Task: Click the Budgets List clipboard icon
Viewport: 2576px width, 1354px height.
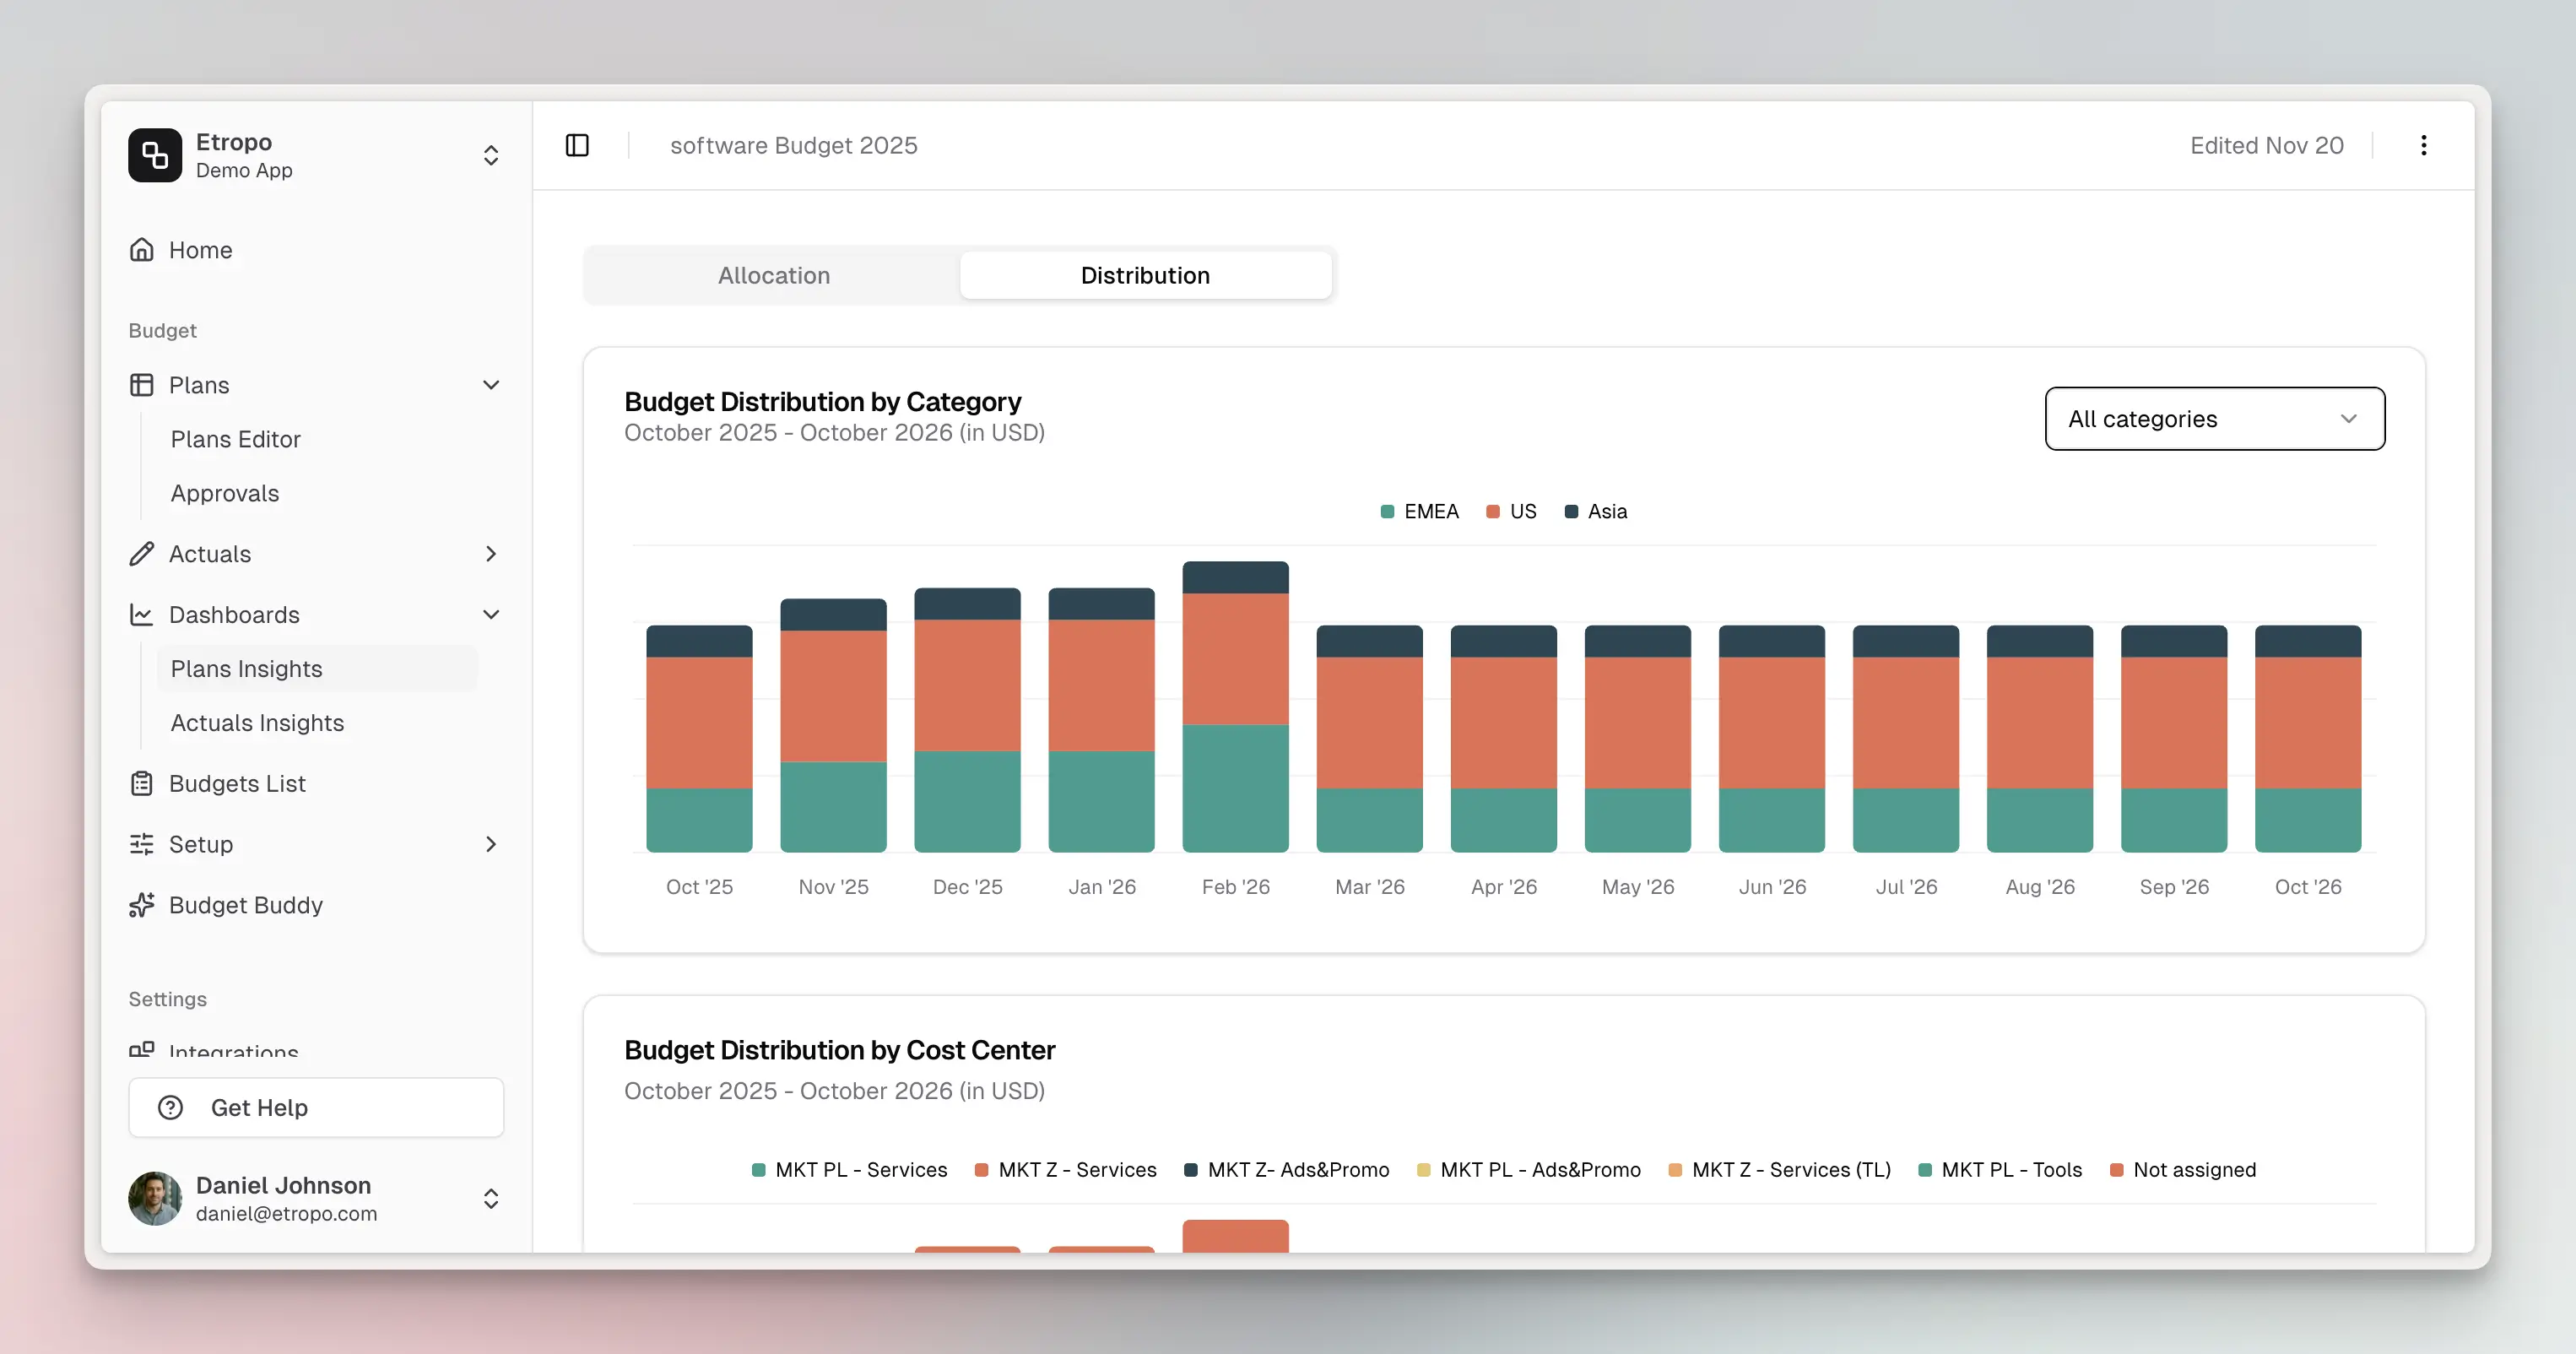Action: [x=142, y=784]
